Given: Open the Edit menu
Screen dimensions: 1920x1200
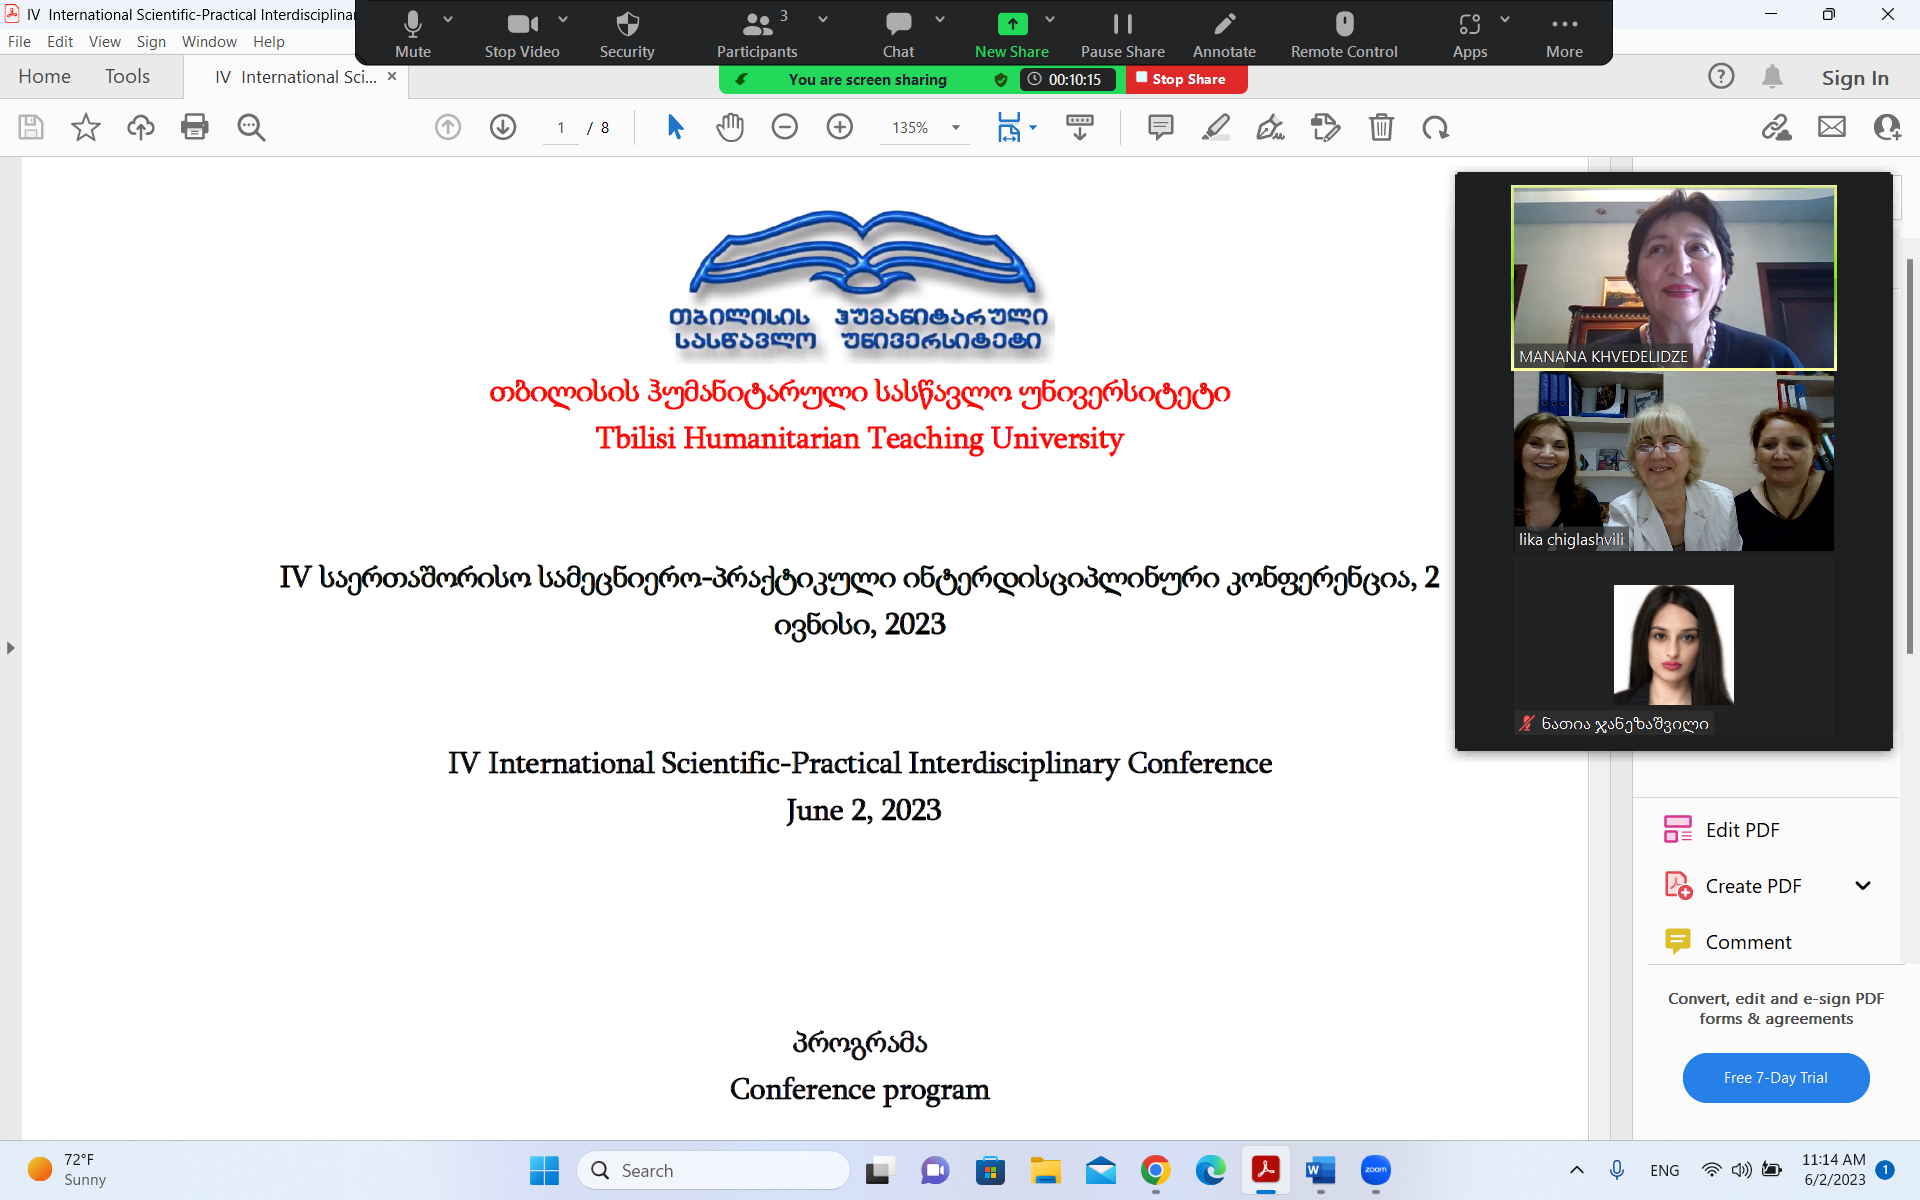Looking at the screenshot, I should point(60,42).
